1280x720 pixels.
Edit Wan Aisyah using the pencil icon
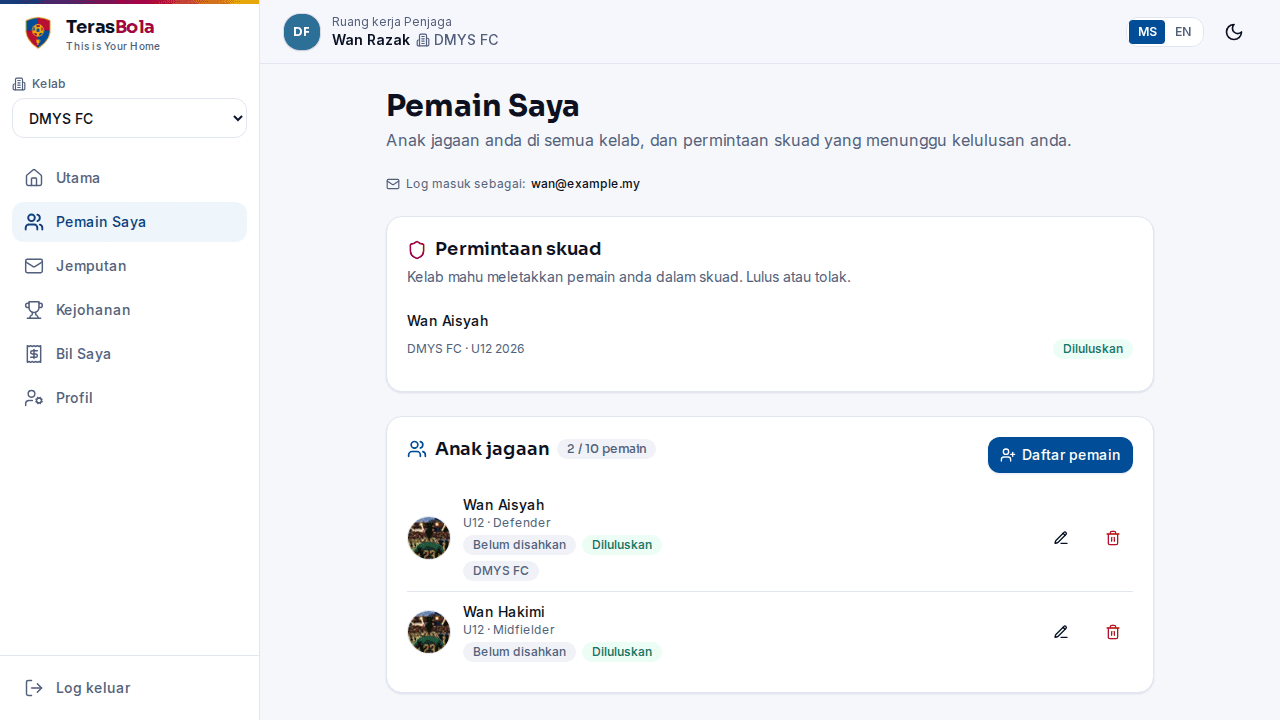pyautogui.click(x=1061, y=538)
